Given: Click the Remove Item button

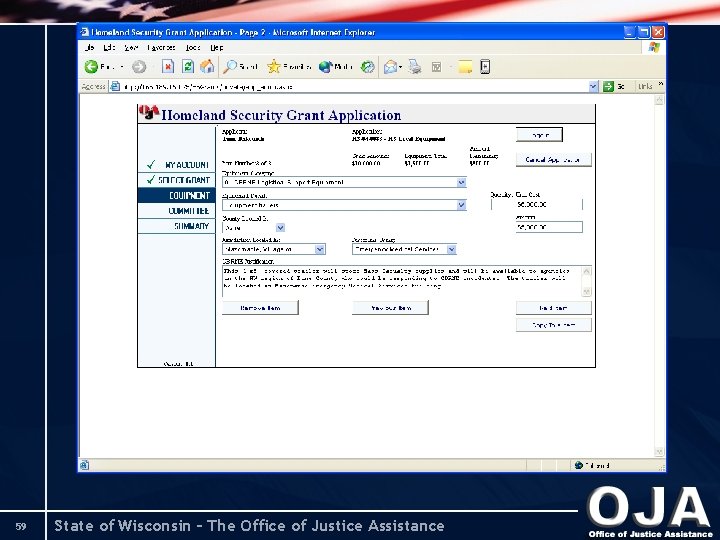Looking at the screenshot, I should coord(260,308).
